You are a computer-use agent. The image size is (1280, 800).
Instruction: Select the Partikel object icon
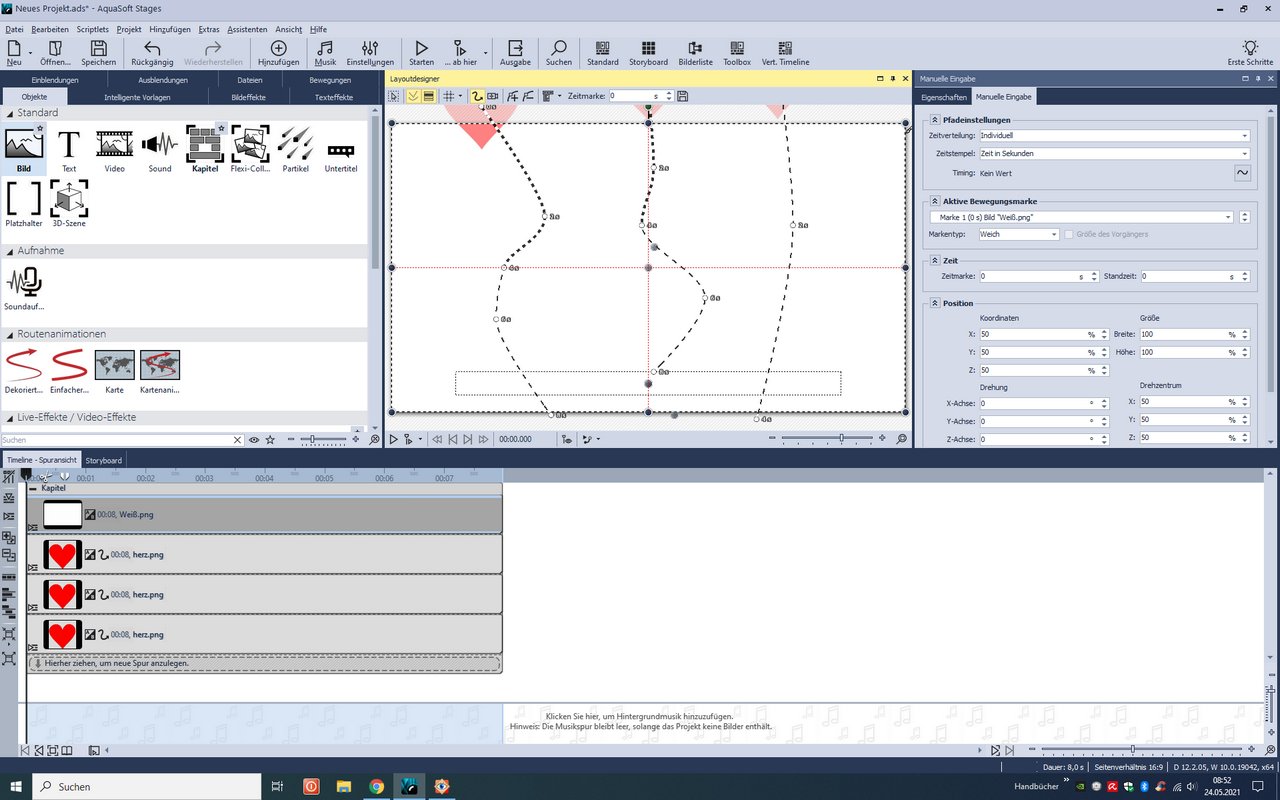[295, 146]
